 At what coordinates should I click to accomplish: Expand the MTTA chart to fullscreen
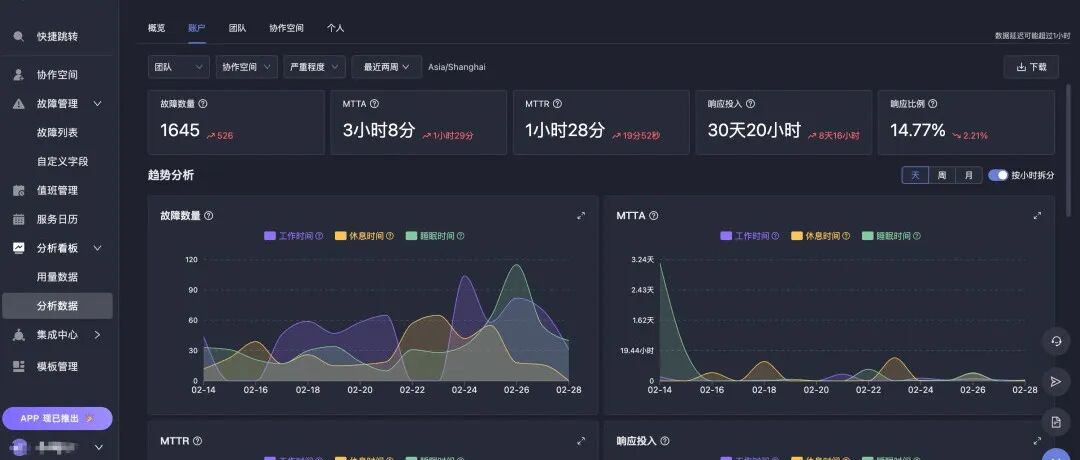pyautogui.click(x=1037, y=216)
